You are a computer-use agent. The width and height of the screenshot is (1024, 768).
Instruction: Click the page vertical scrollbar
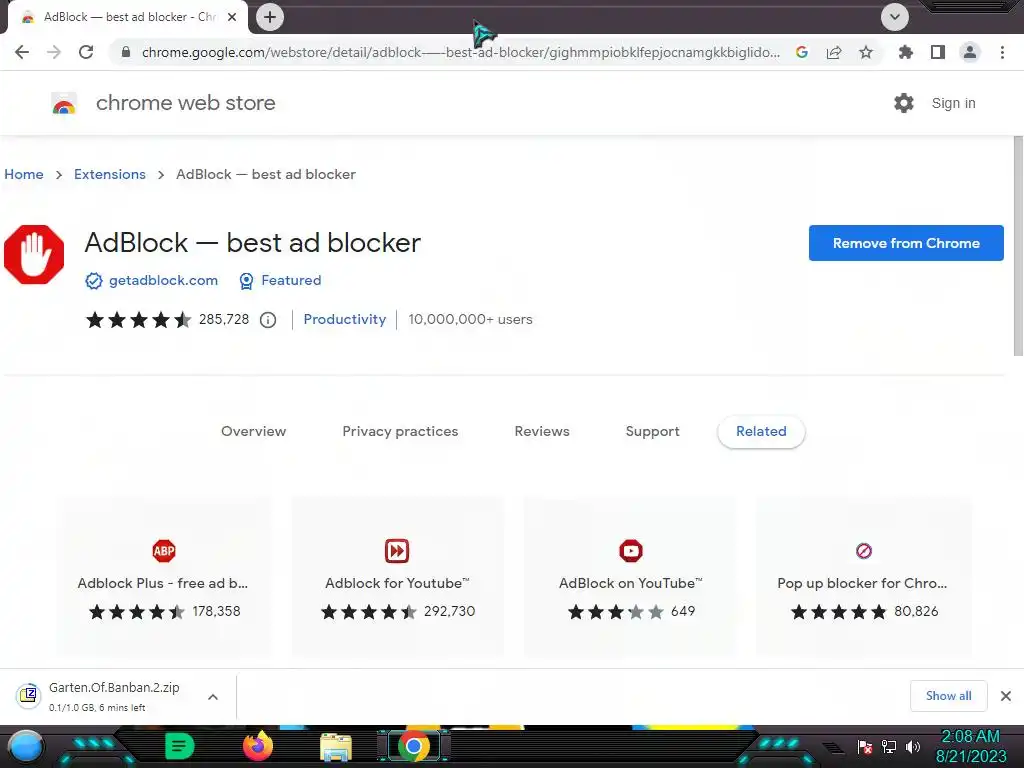(1017, 247)
